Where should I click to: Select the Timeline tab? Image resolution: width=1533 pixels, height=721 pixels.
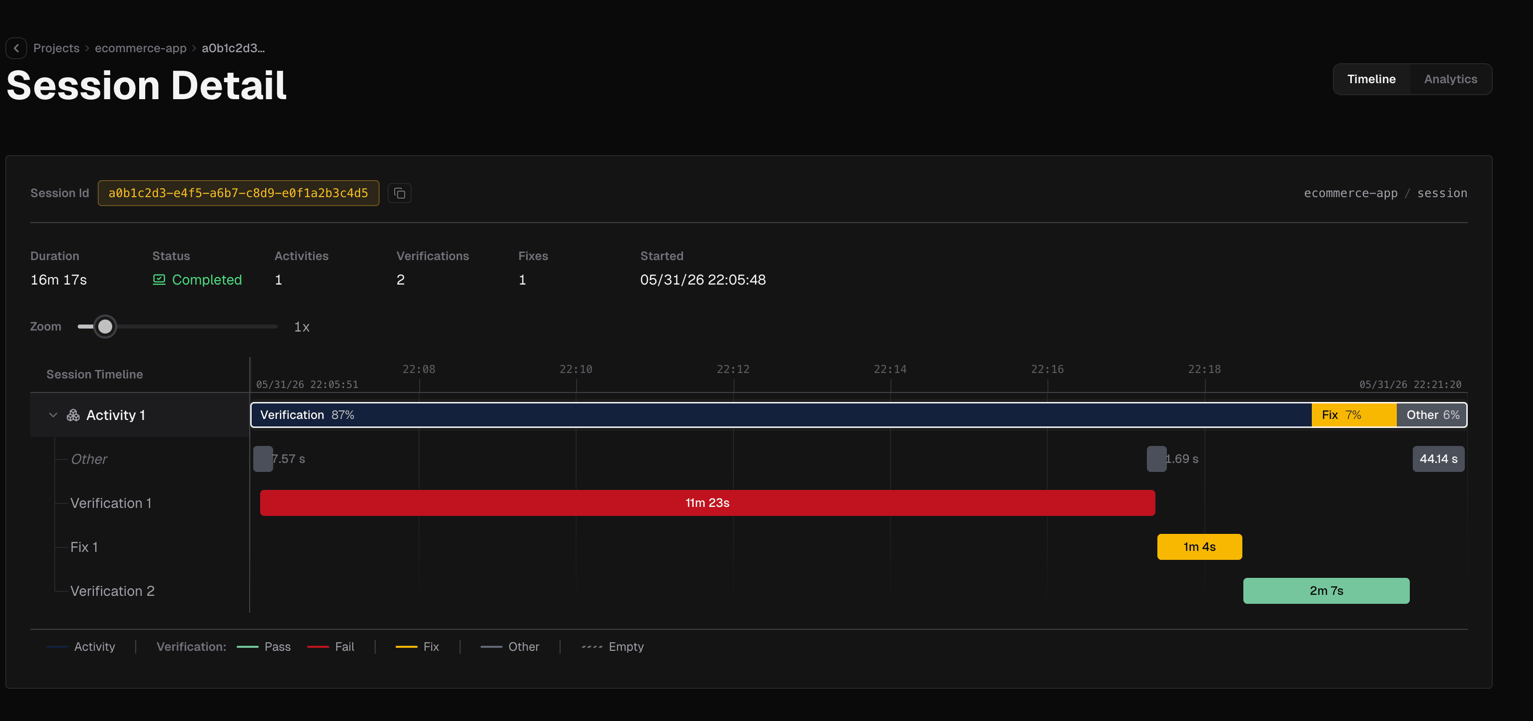[x=1371, y=79]
